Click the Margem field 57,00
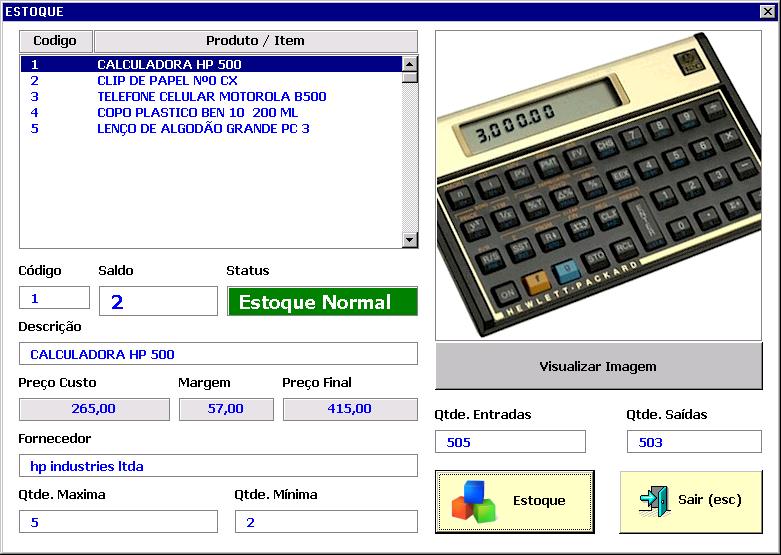Viewport: 781px width, 555px height. [x=226, y=409]
